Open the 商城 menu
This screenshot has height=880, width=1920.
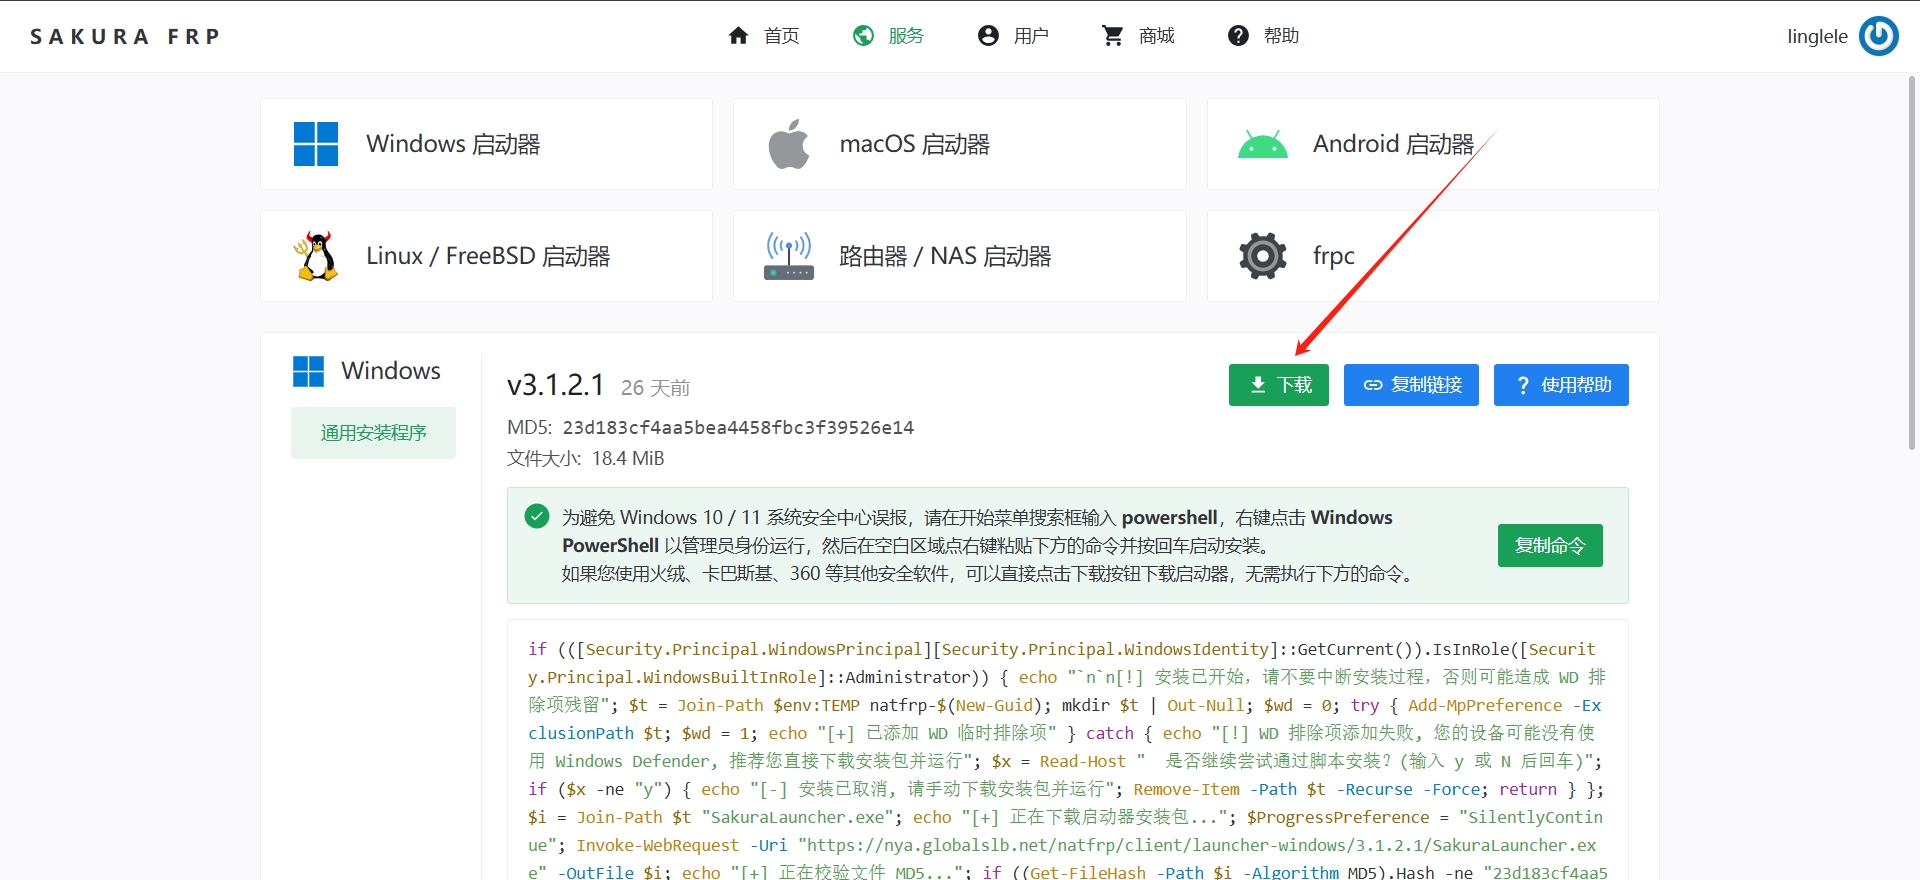[1156, 36]
